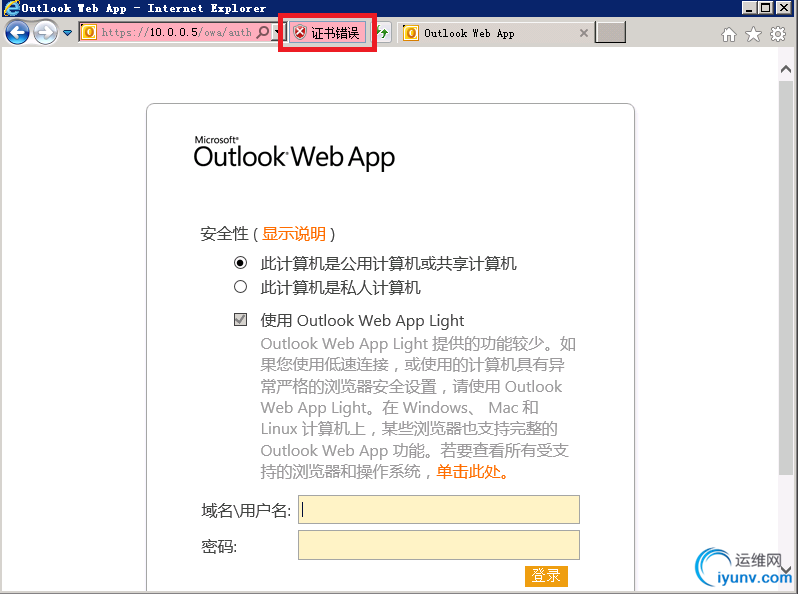The width and height of the screenshot is (798, 594).
Task: Click the 密码 password field
Action: coord(439,545)
